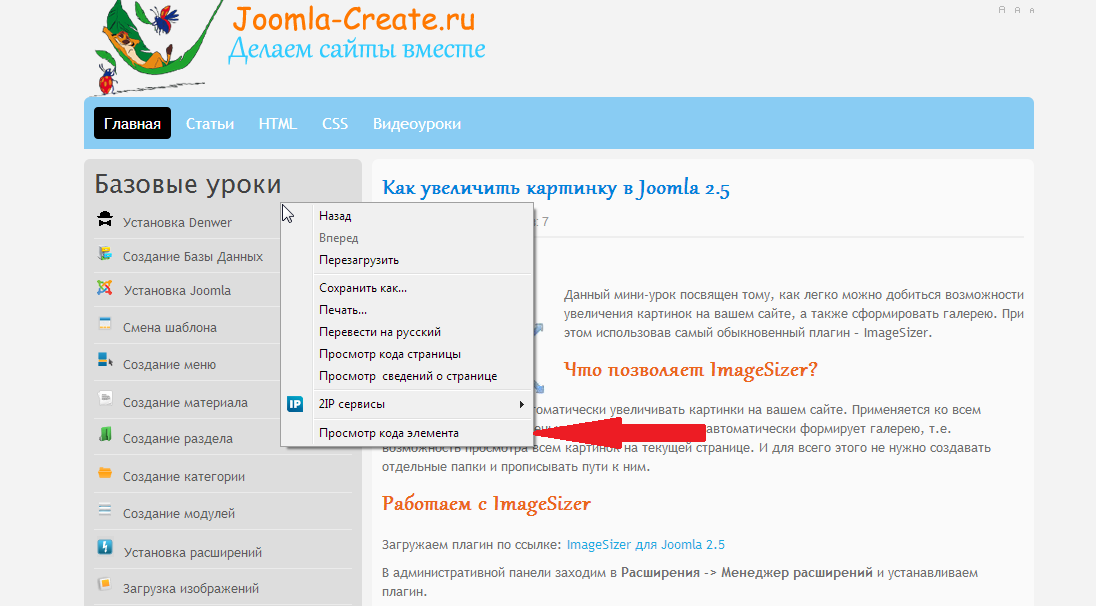Click the Joomla logo icon in sidebar
1096x606 pixels.
tap(105, 289)
